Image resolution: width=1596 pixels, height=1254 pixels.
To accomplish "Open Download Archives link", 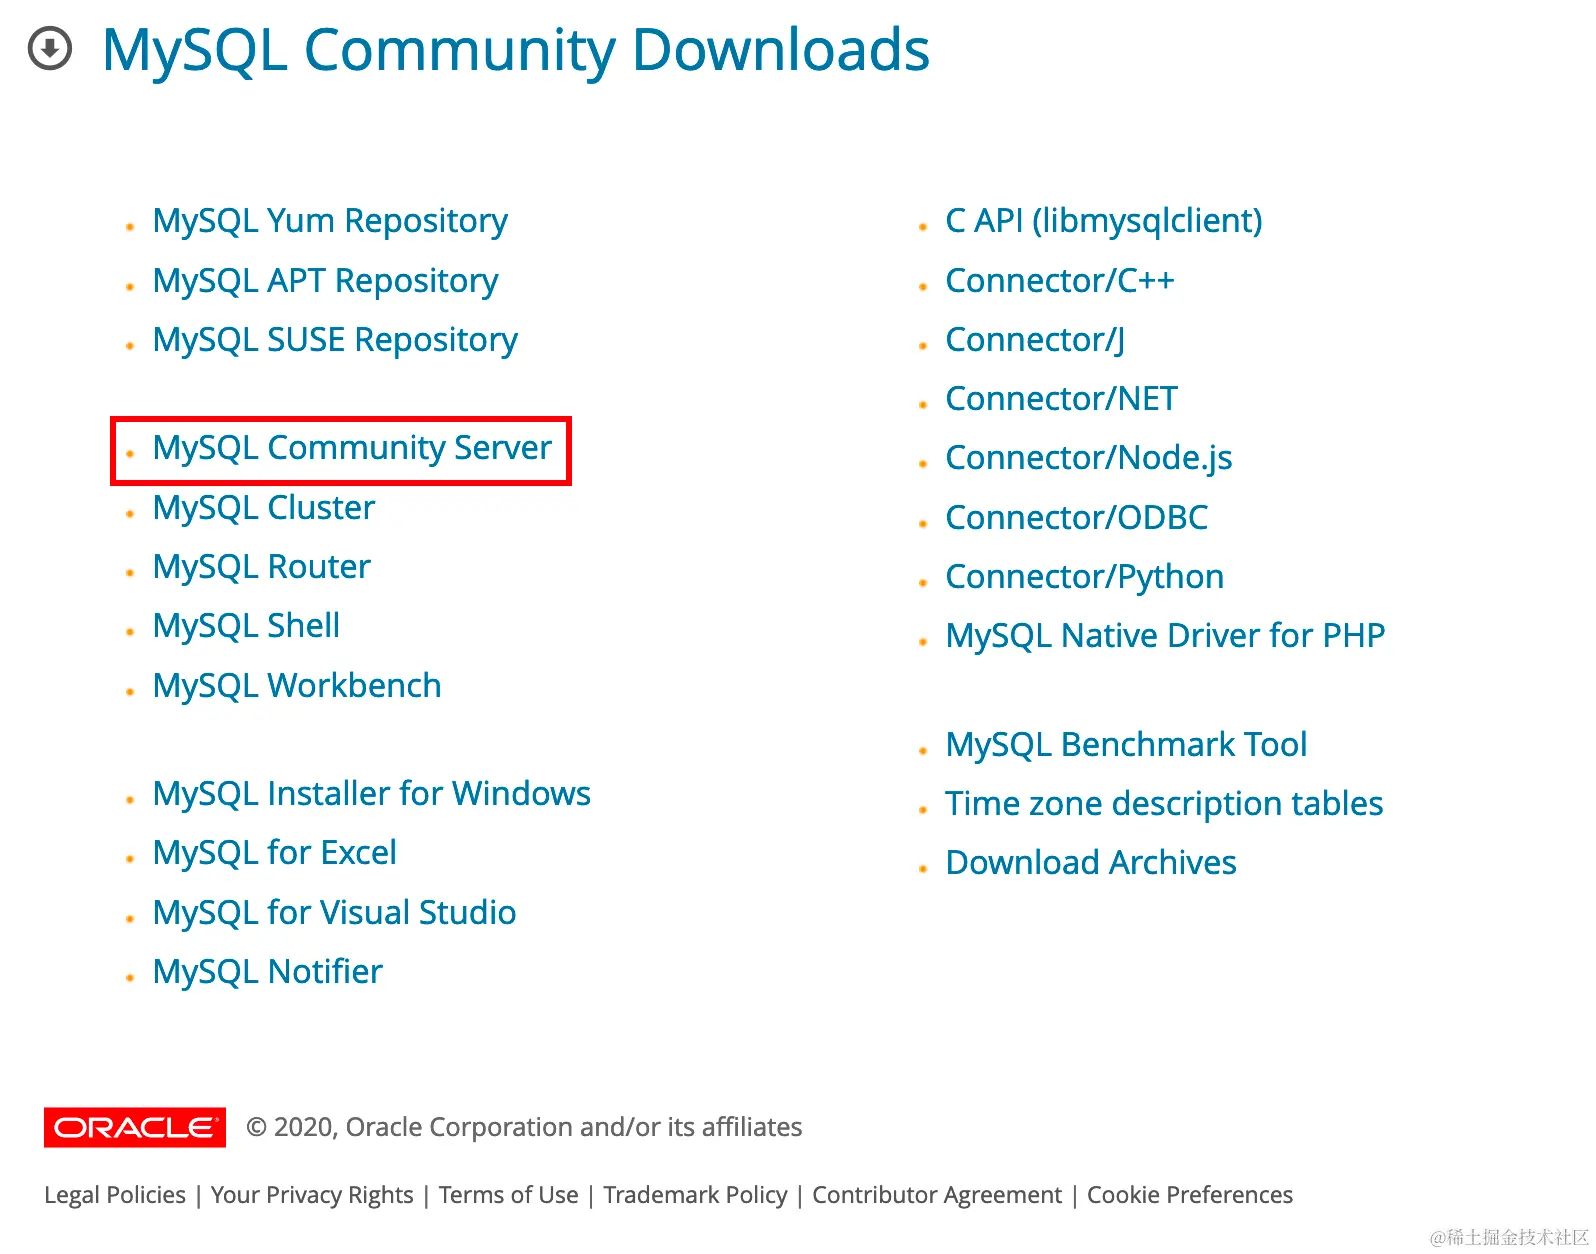I will 1091,863.
